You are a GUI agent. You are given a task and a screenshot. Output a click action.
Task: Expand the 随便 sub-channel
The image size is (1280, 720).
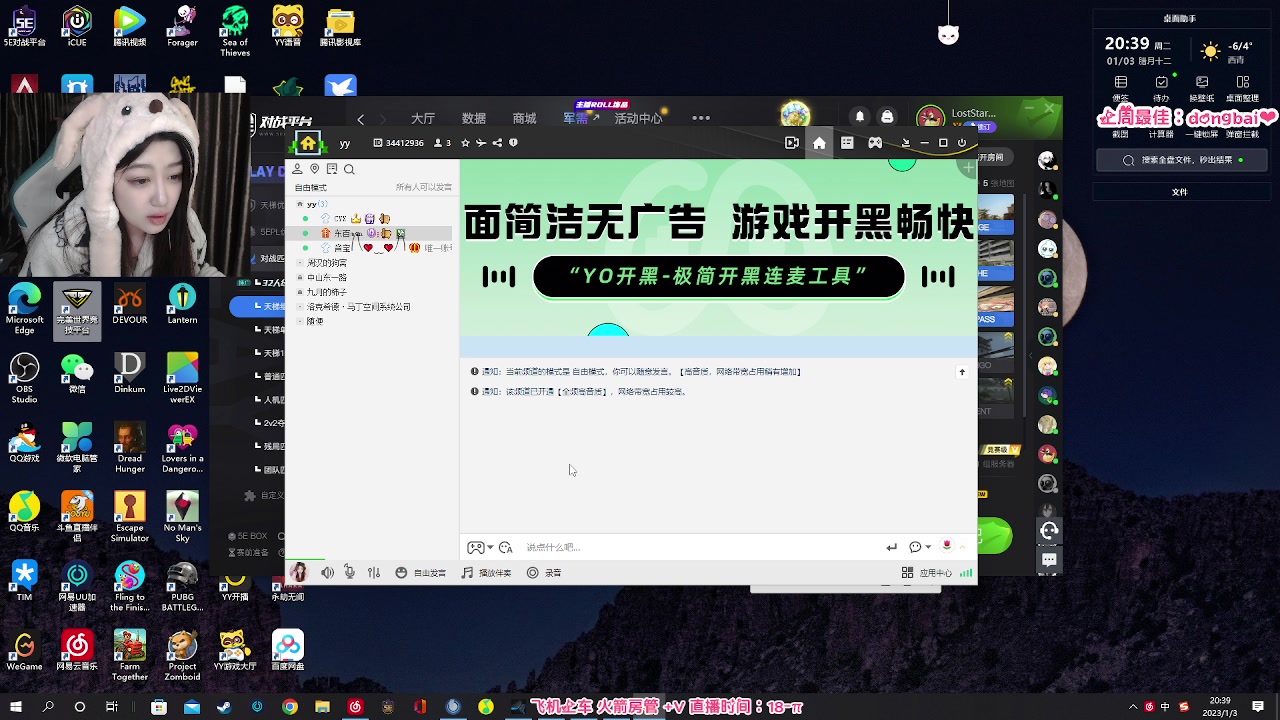pos(300,321)
